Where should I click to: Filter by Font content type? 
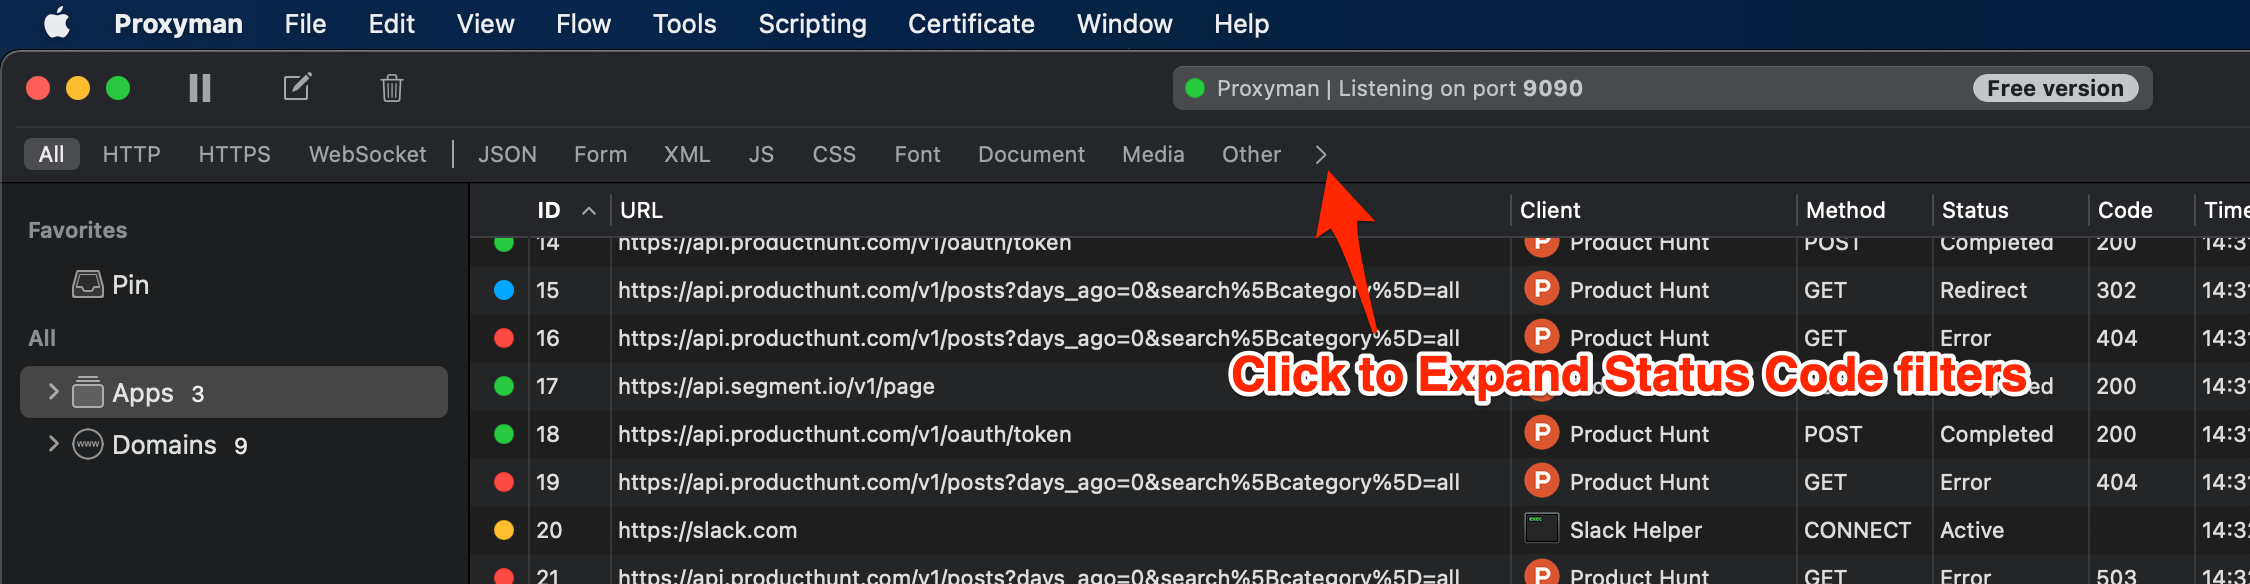[x=917, y=154]
